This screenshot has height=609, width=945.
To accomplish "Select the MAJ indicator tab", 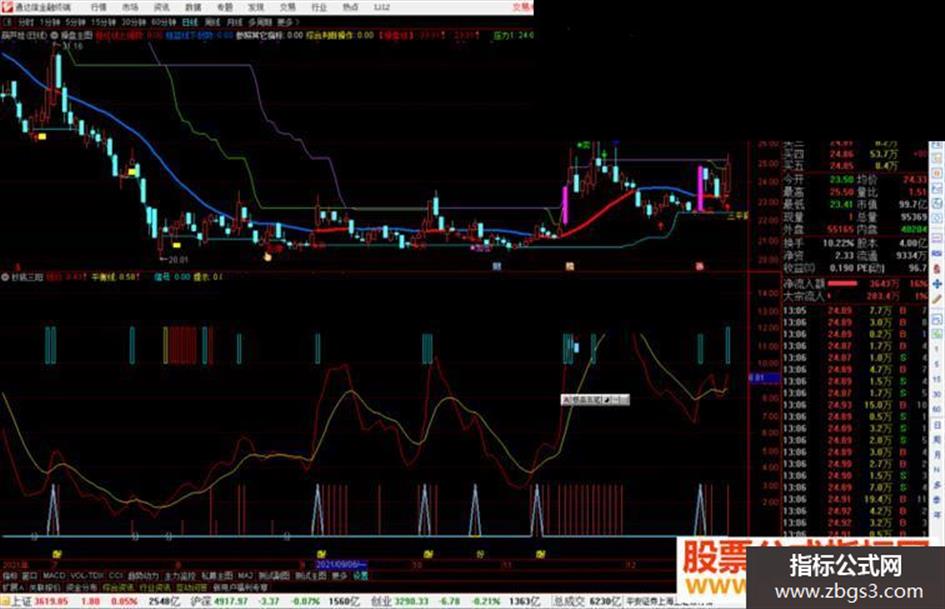I will coord(245,576).
